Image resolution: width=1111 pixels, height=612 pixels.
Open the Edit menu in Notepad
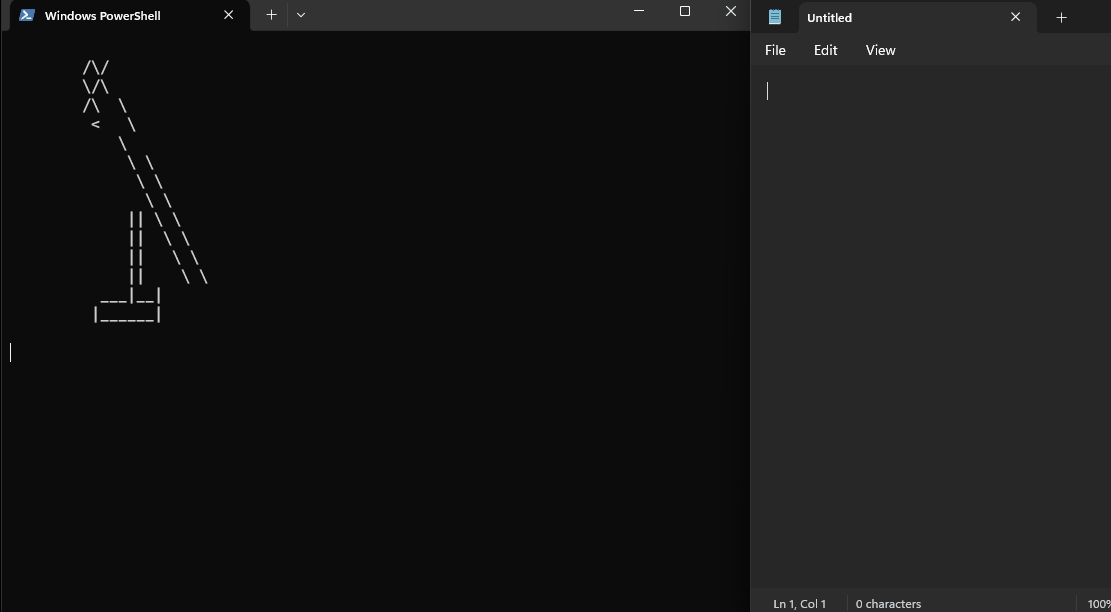[x=825, y=50]
